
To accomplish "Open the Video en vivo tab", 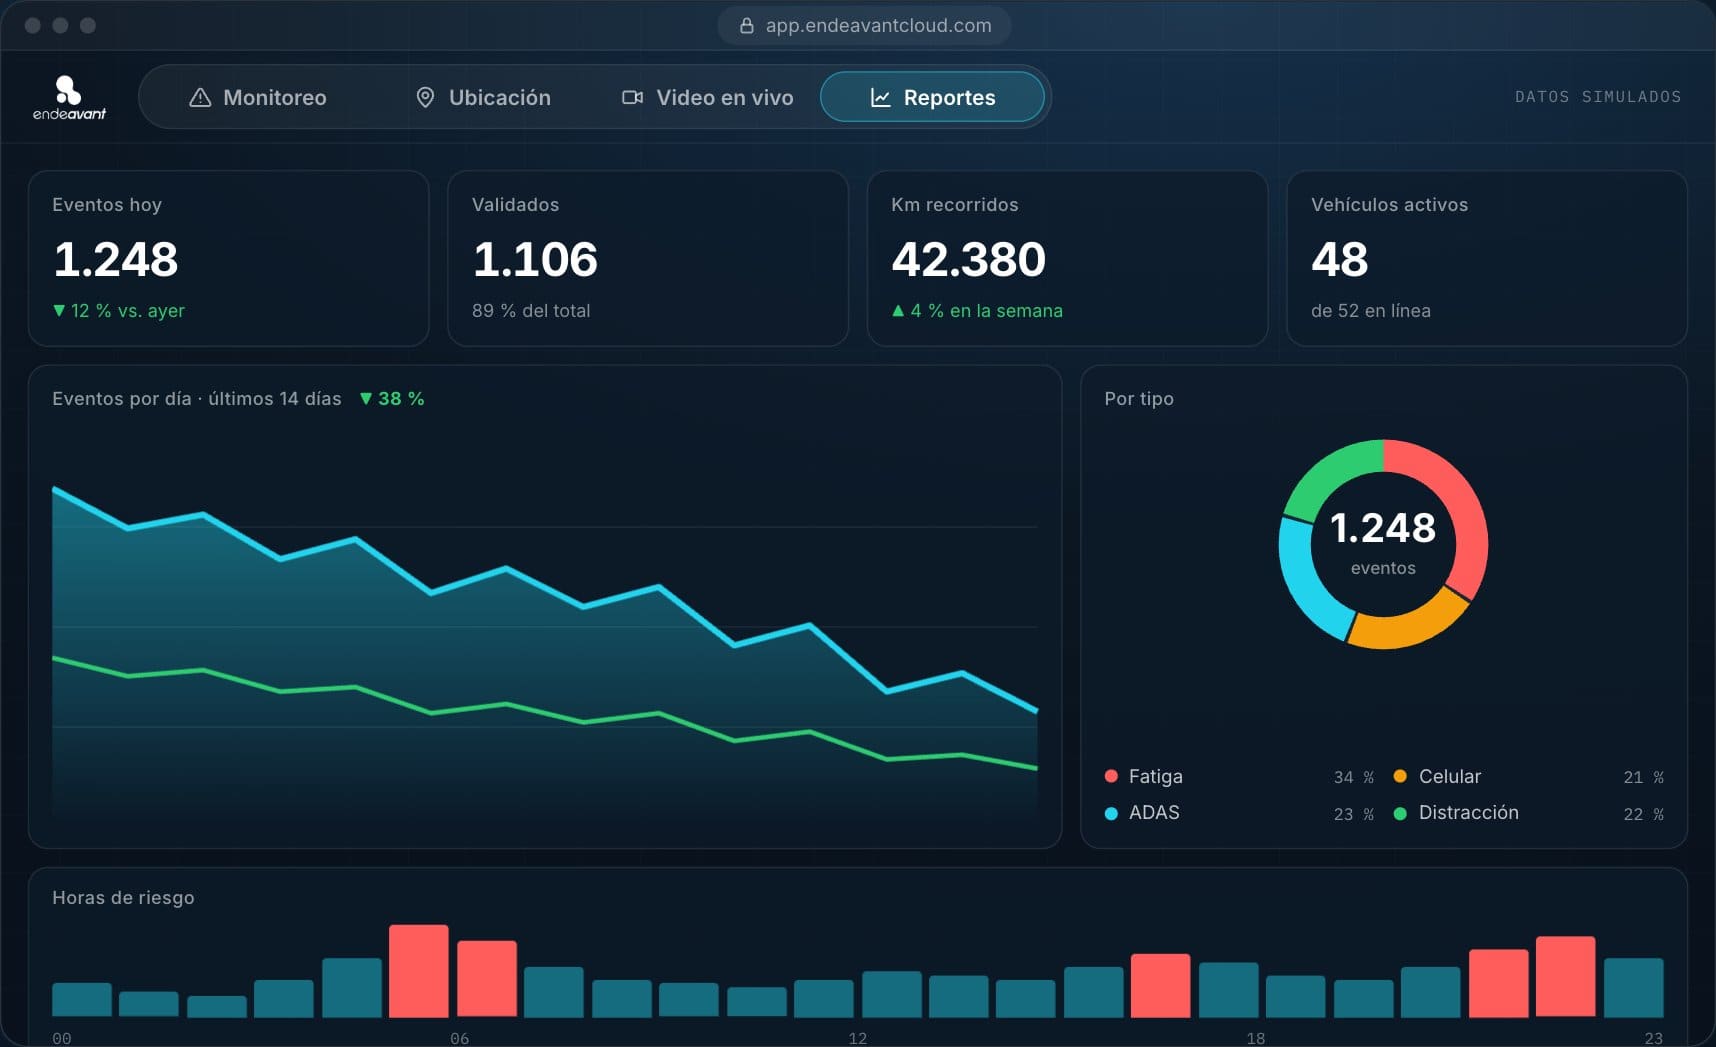I will (707, 97).
